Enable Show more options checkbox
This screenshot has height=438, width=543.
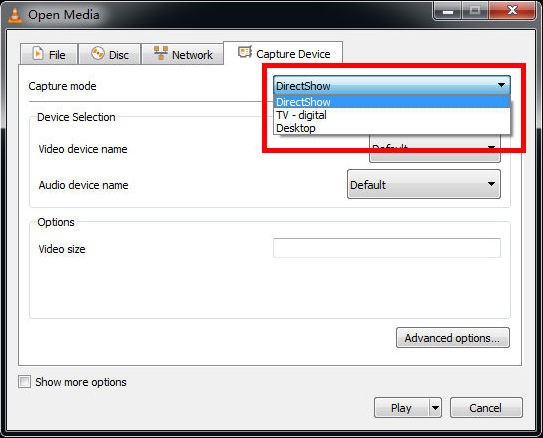pos(25,382)
